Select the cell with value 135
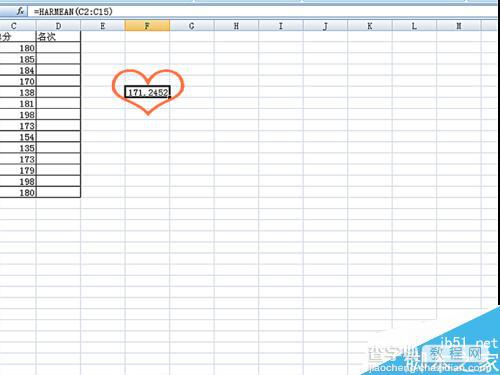The height and width of the screenshot is (375, 500). pos(18,148)
